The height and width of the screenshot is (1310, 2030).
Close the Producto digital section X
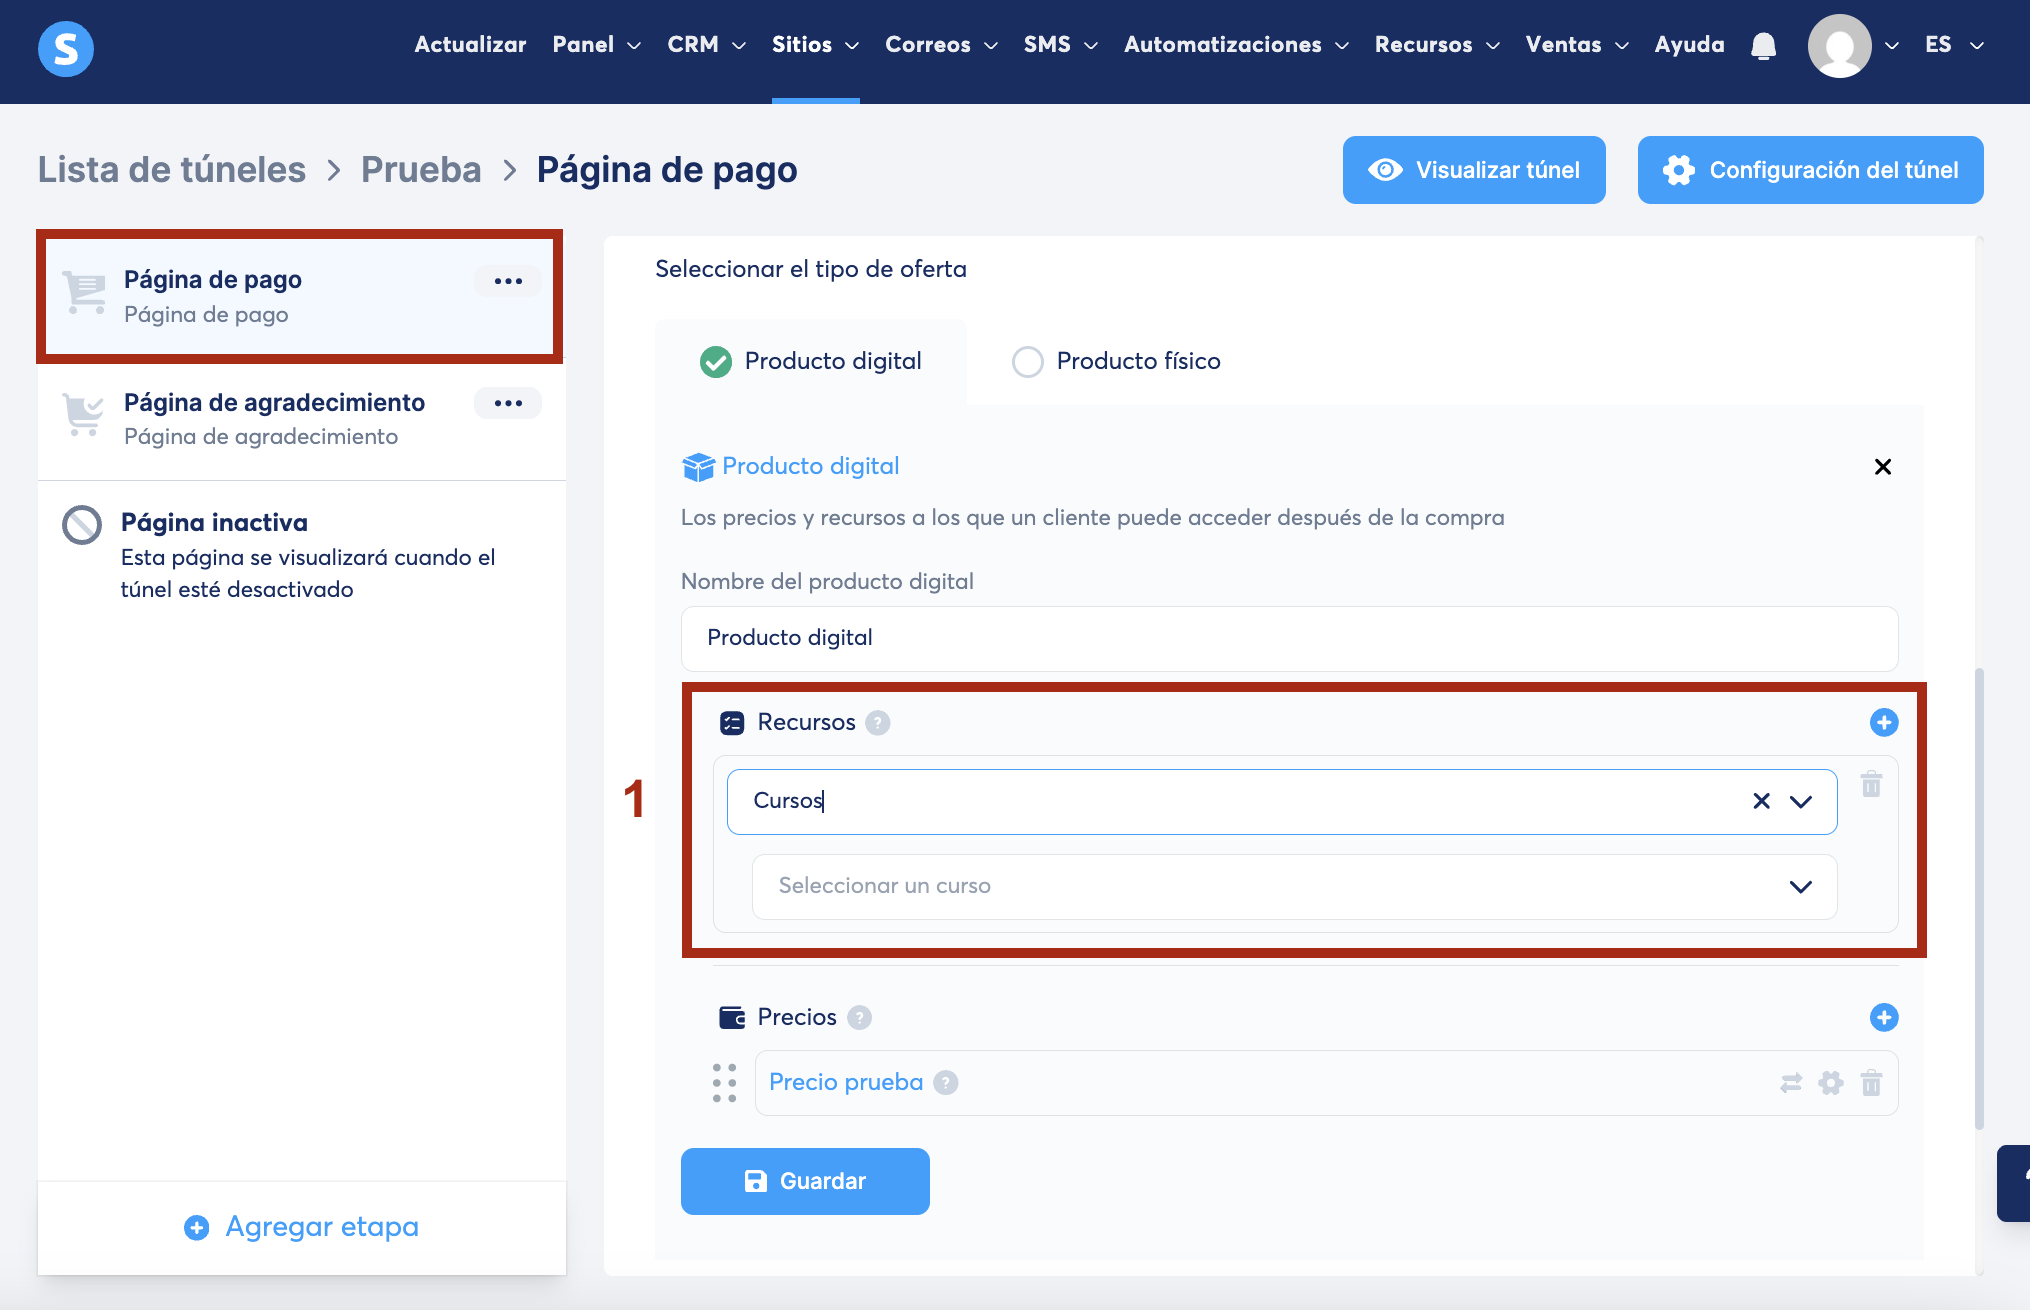coord(1882,467)
